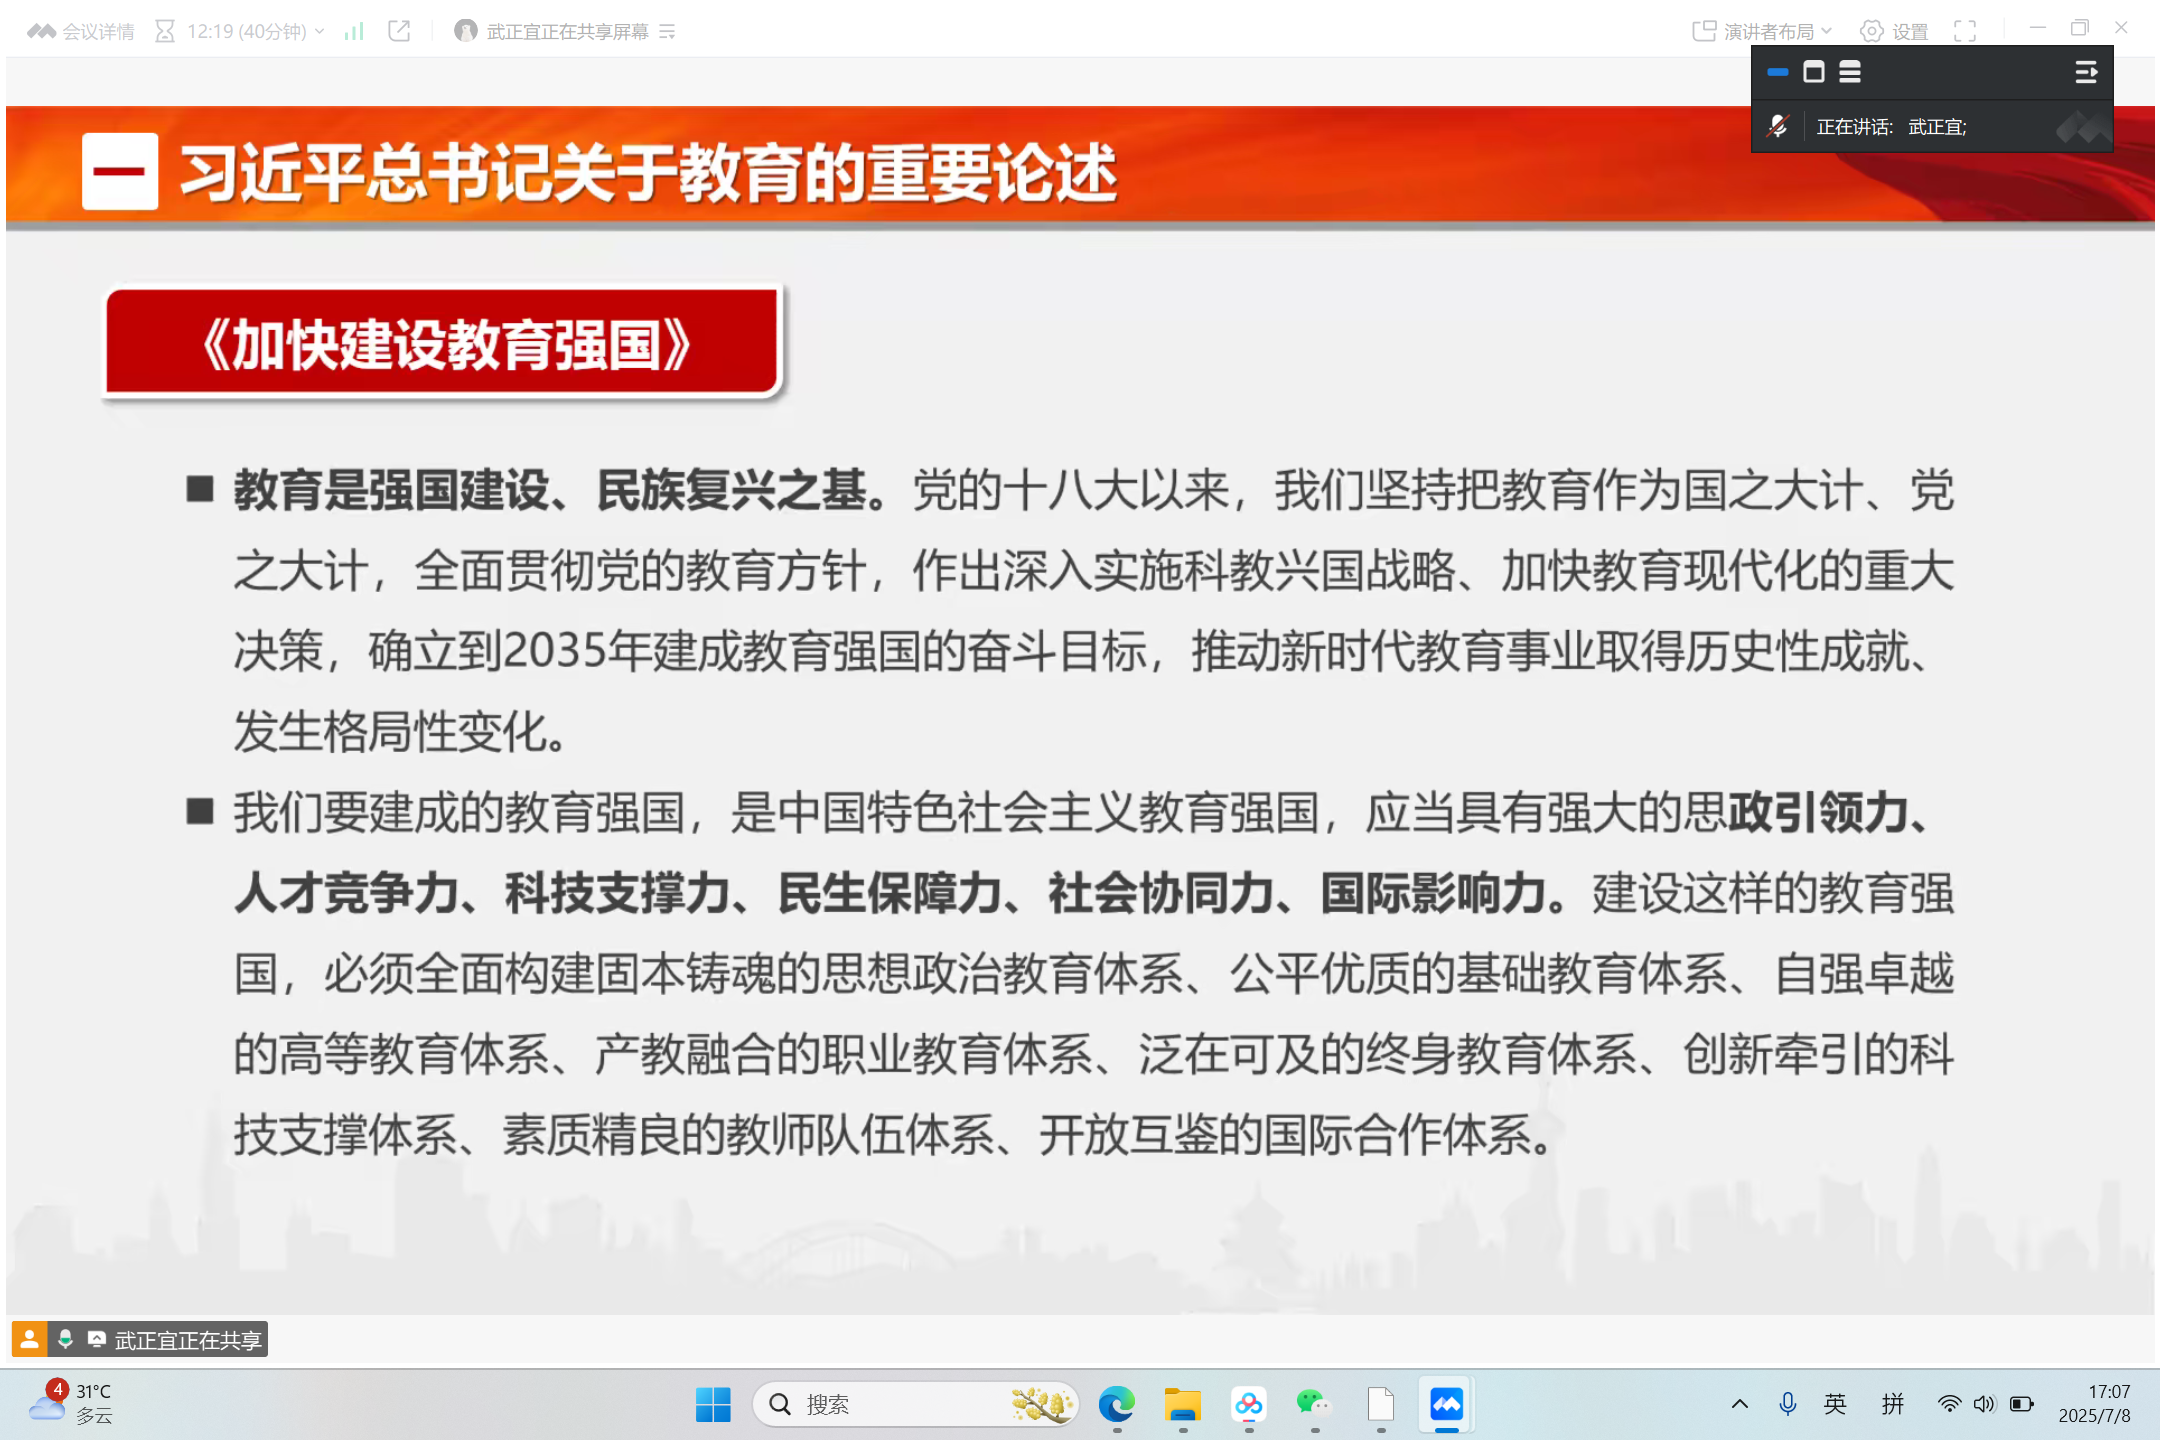The width and height of the screenshot is (2160, 1440).
Task: Open sharing options menu beside 武正宜正在共享屏幕
Action: click(x=667, y=31)
